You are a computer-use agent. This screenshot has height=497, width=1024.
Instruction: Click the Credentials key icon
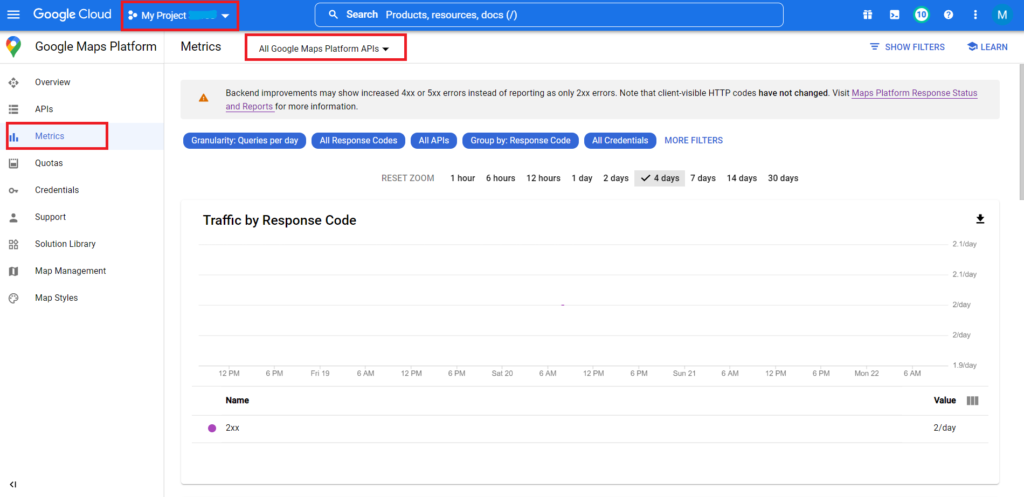13,190
